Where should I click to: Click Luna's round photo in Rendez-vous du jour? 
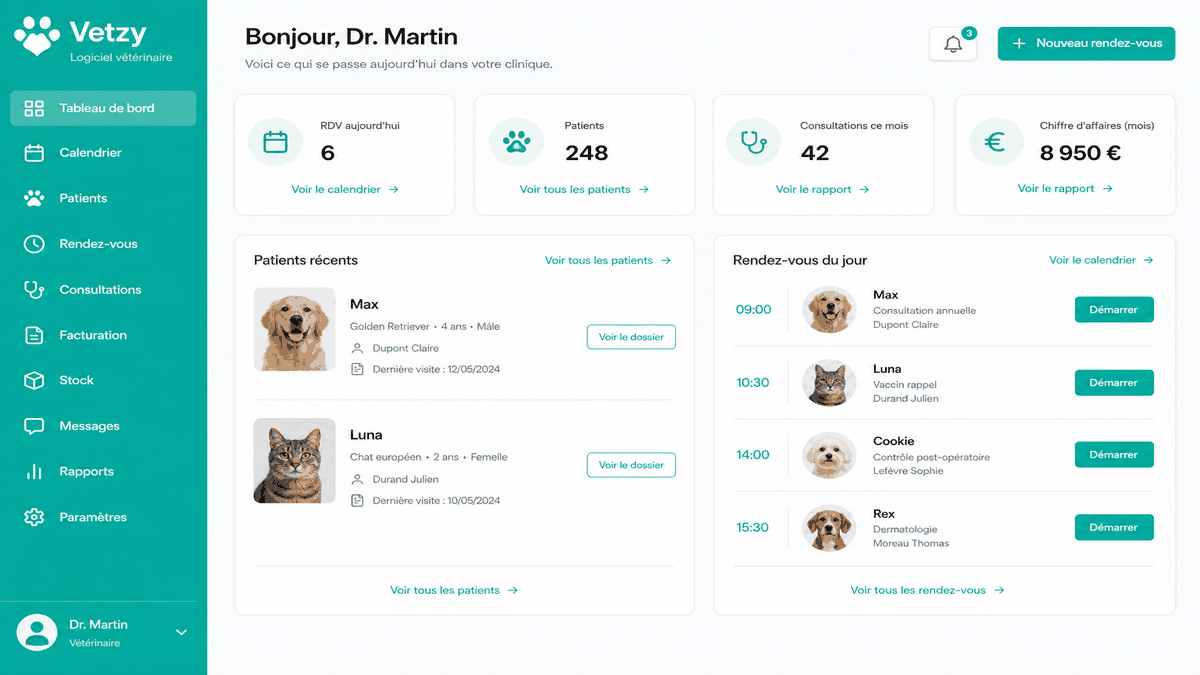click(x=829, y=383)
